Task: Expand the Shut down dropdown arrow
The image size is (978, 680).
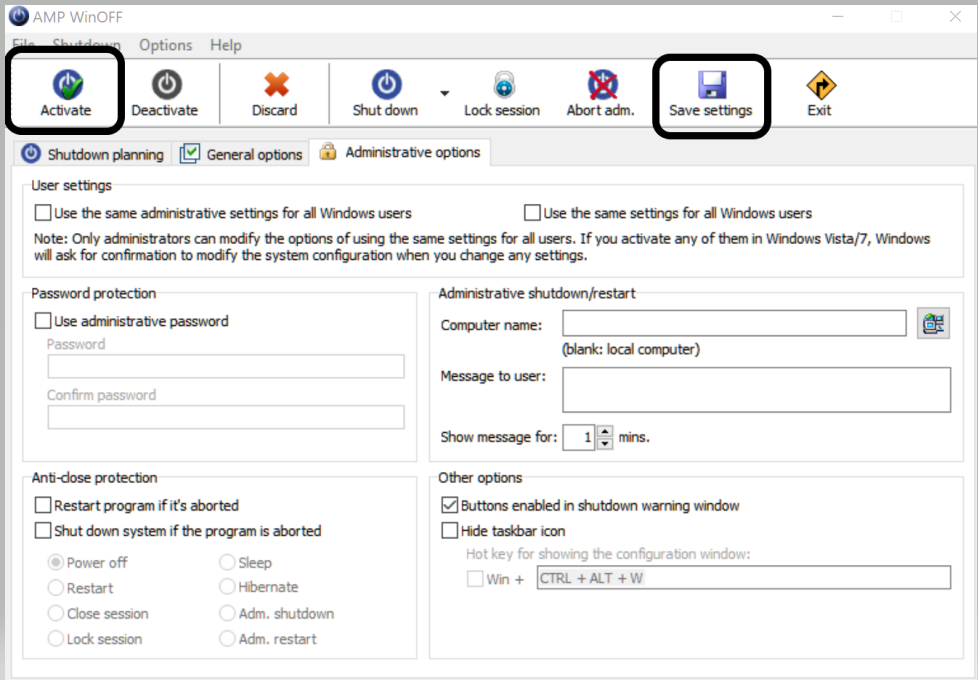Action: pyautogui.click(x=444, y=88)
